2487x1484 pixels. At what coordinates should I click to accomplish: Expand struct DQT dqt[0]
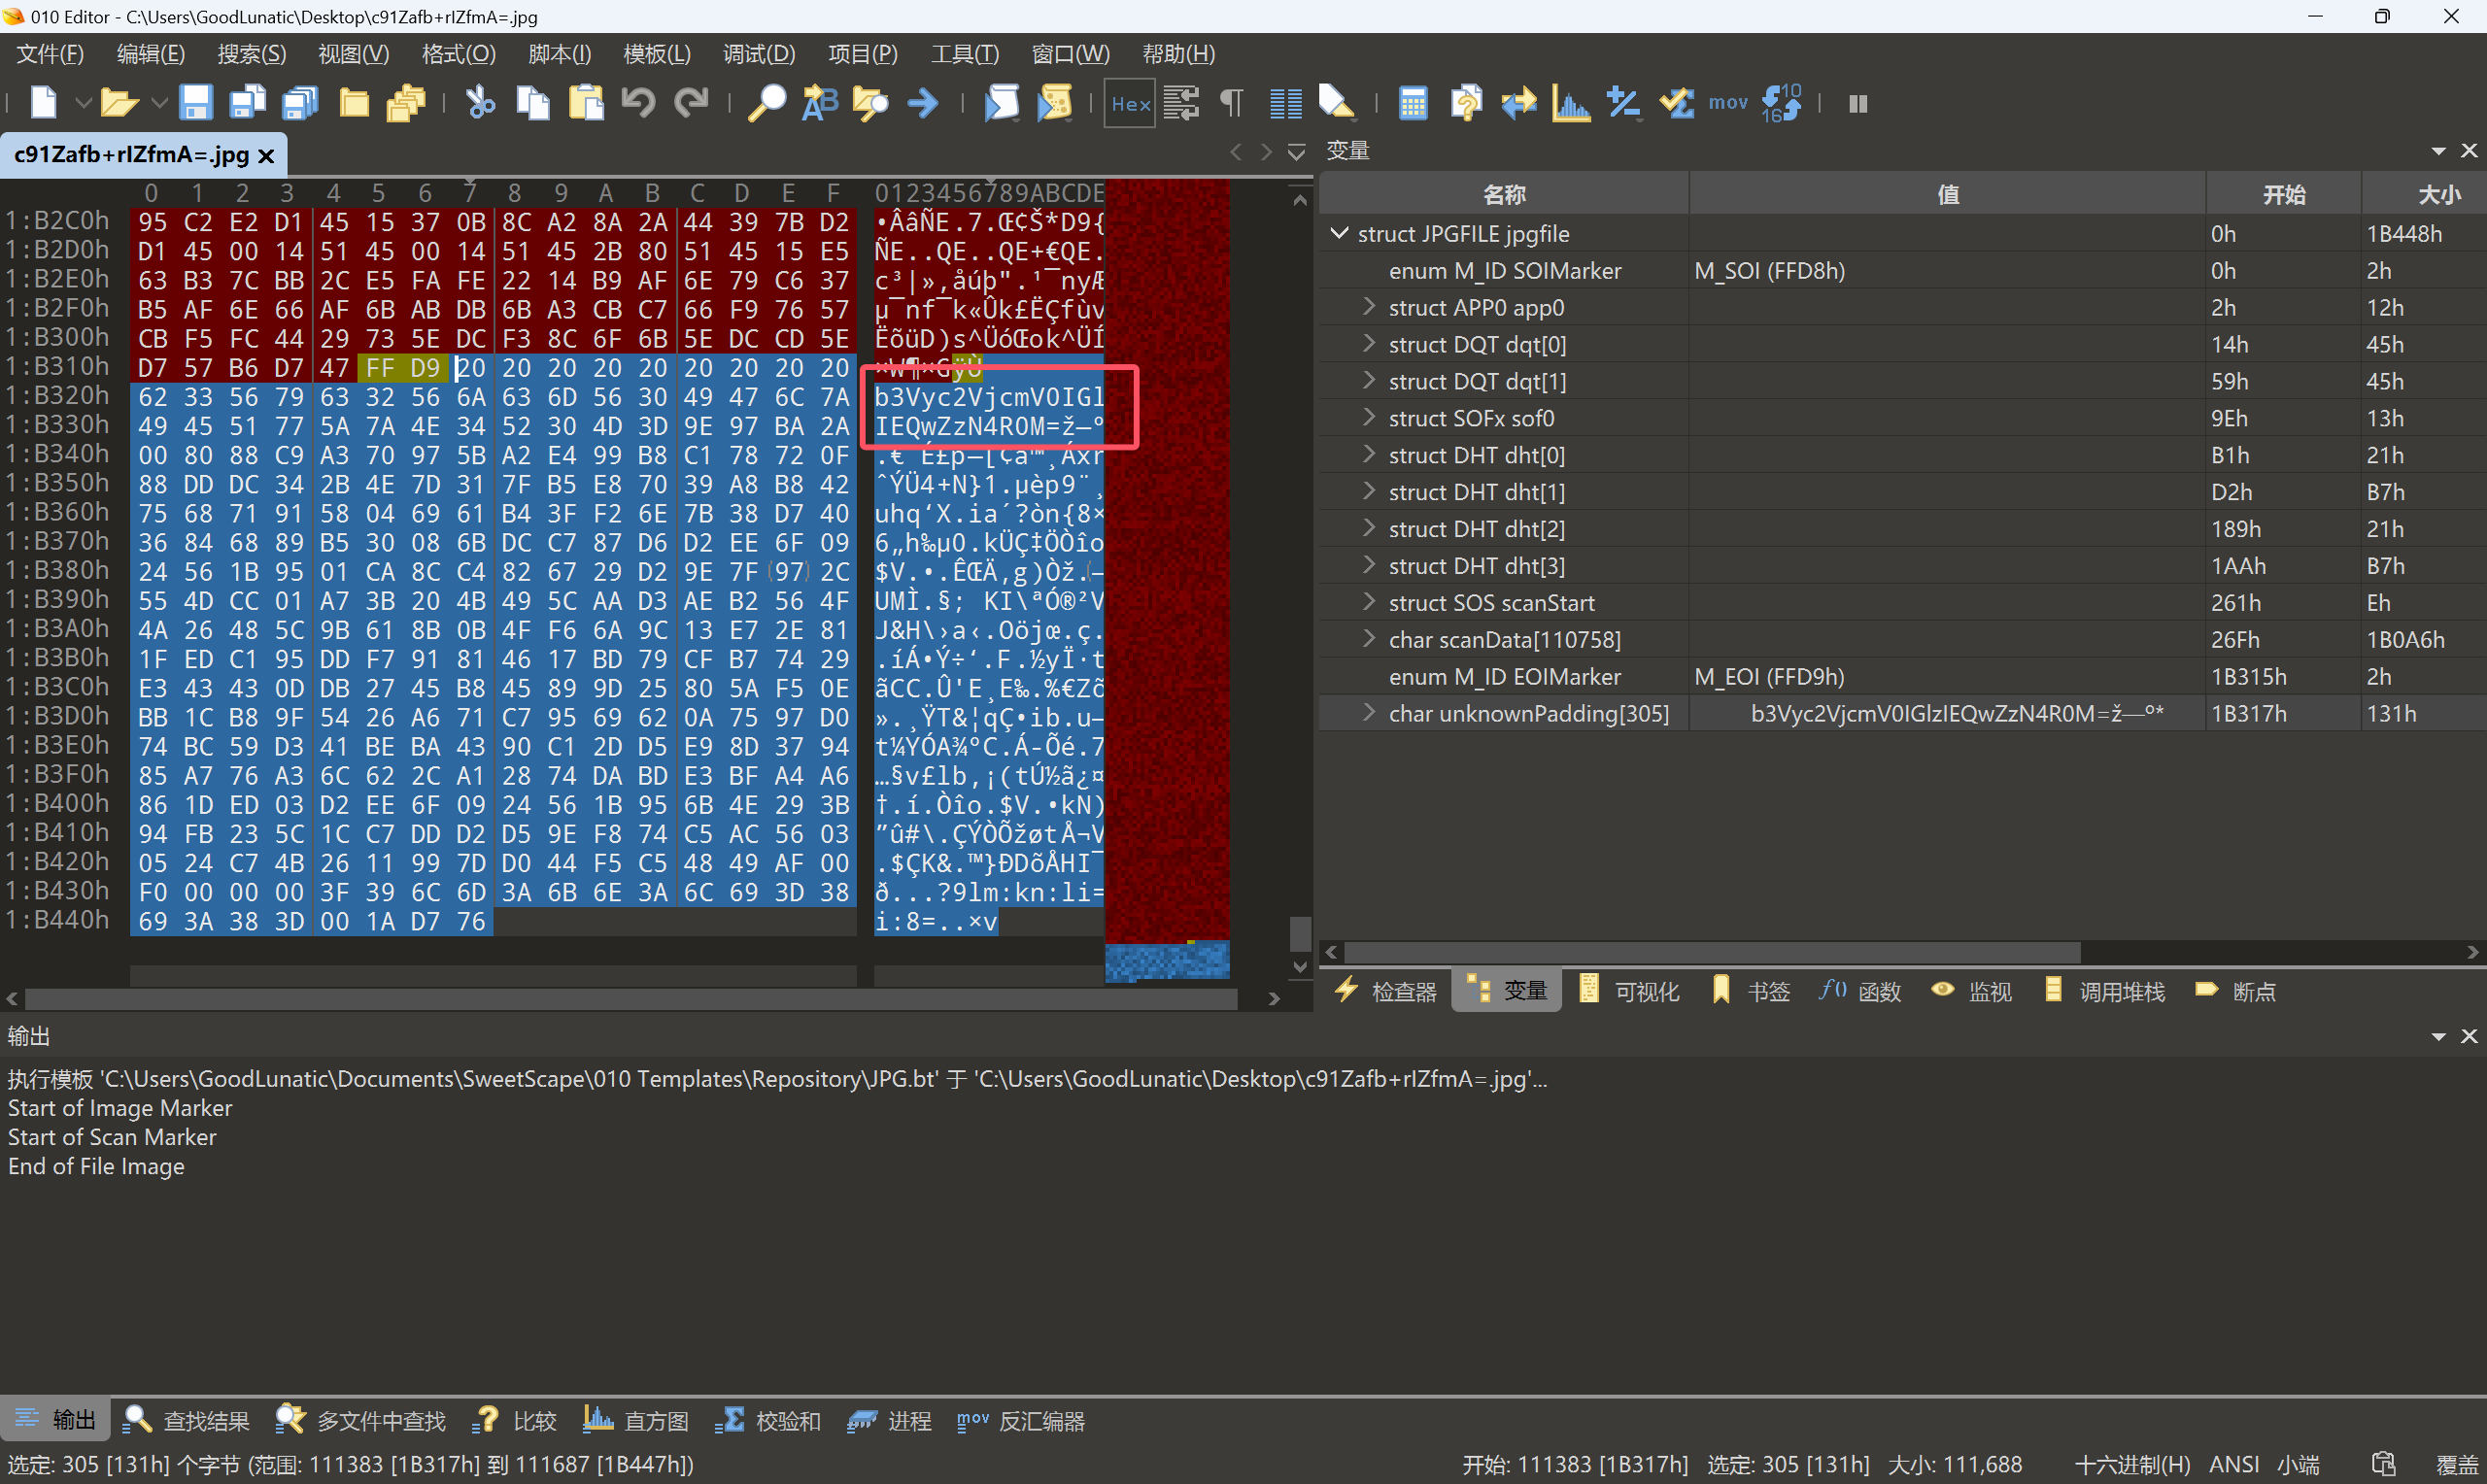point(1369,344)
